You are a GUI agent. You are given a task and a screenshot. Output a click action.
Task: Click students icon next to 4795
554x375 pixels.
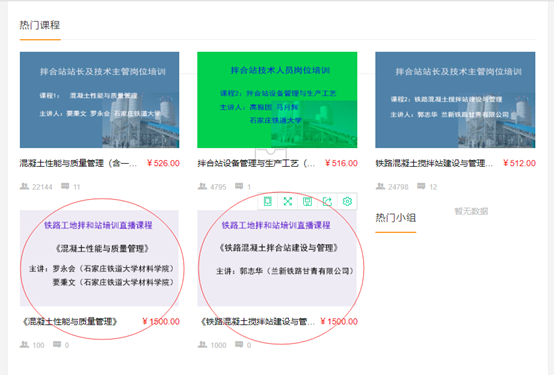click(x=202, y=186)
